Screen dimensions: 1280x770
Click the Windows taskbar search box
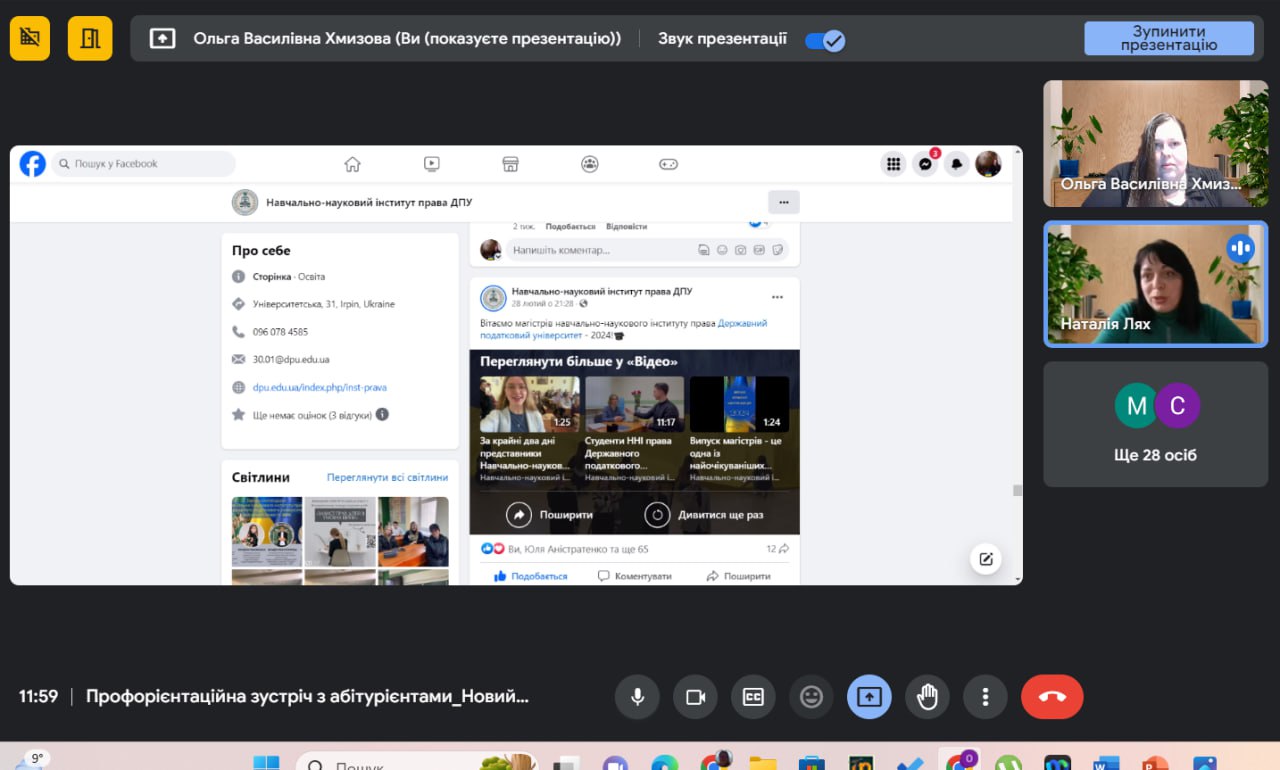(x=417, y=762)
